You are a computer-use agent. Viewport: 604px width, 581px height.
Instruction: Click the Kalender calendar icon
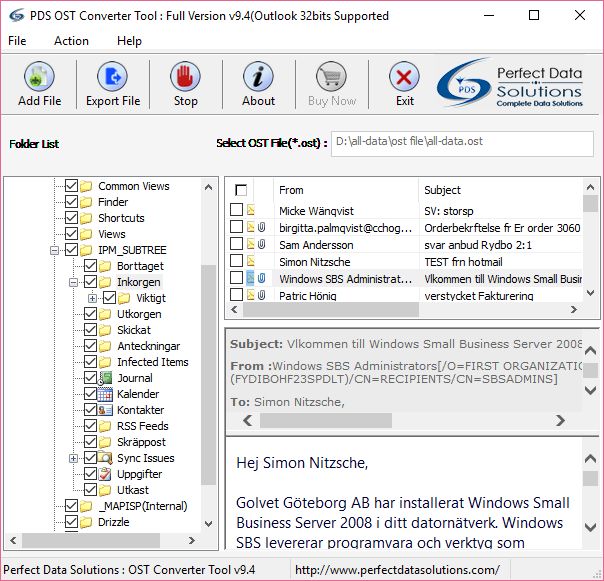pyautogui.click(x=105, y=394)
